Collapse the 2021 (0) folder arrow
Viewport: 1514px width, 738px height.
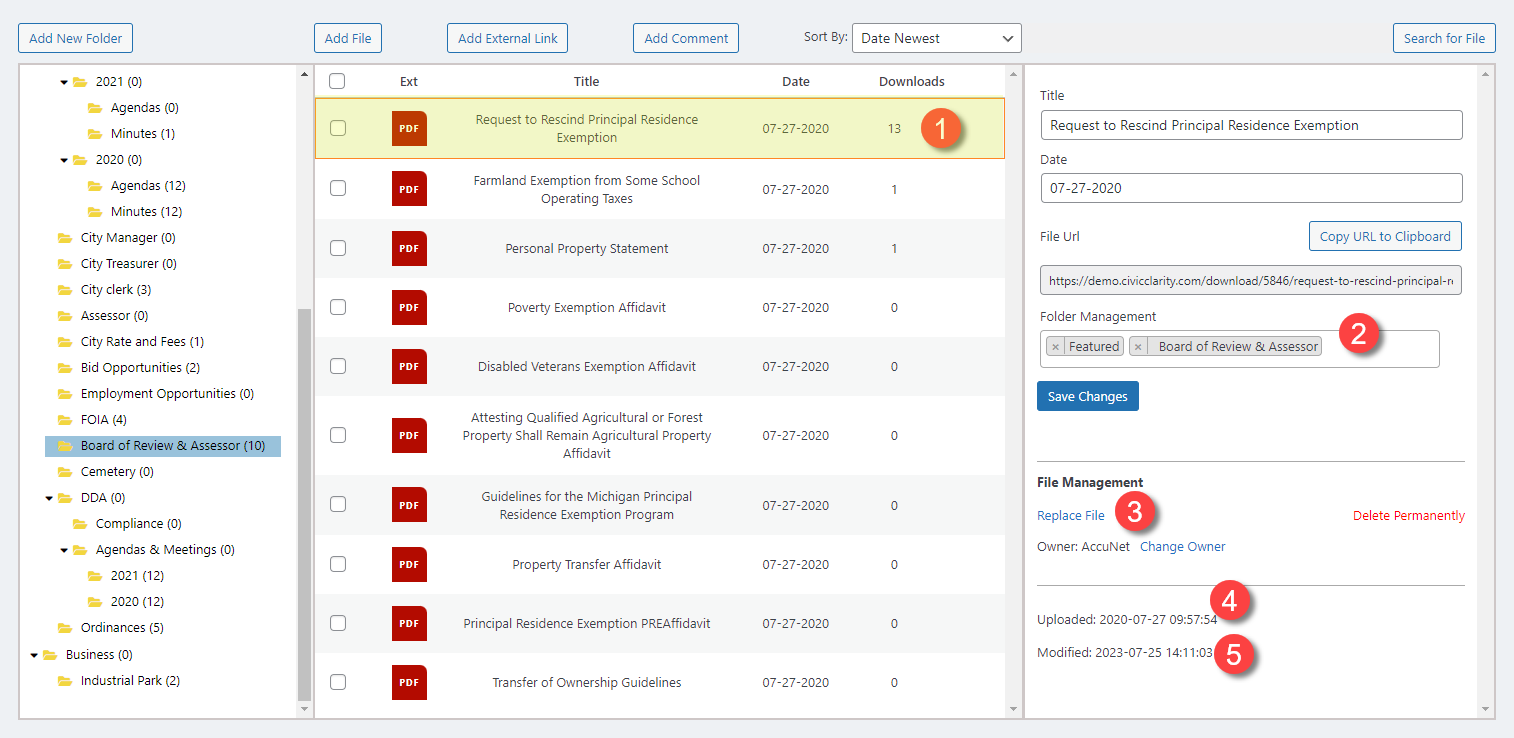(64, 82)
